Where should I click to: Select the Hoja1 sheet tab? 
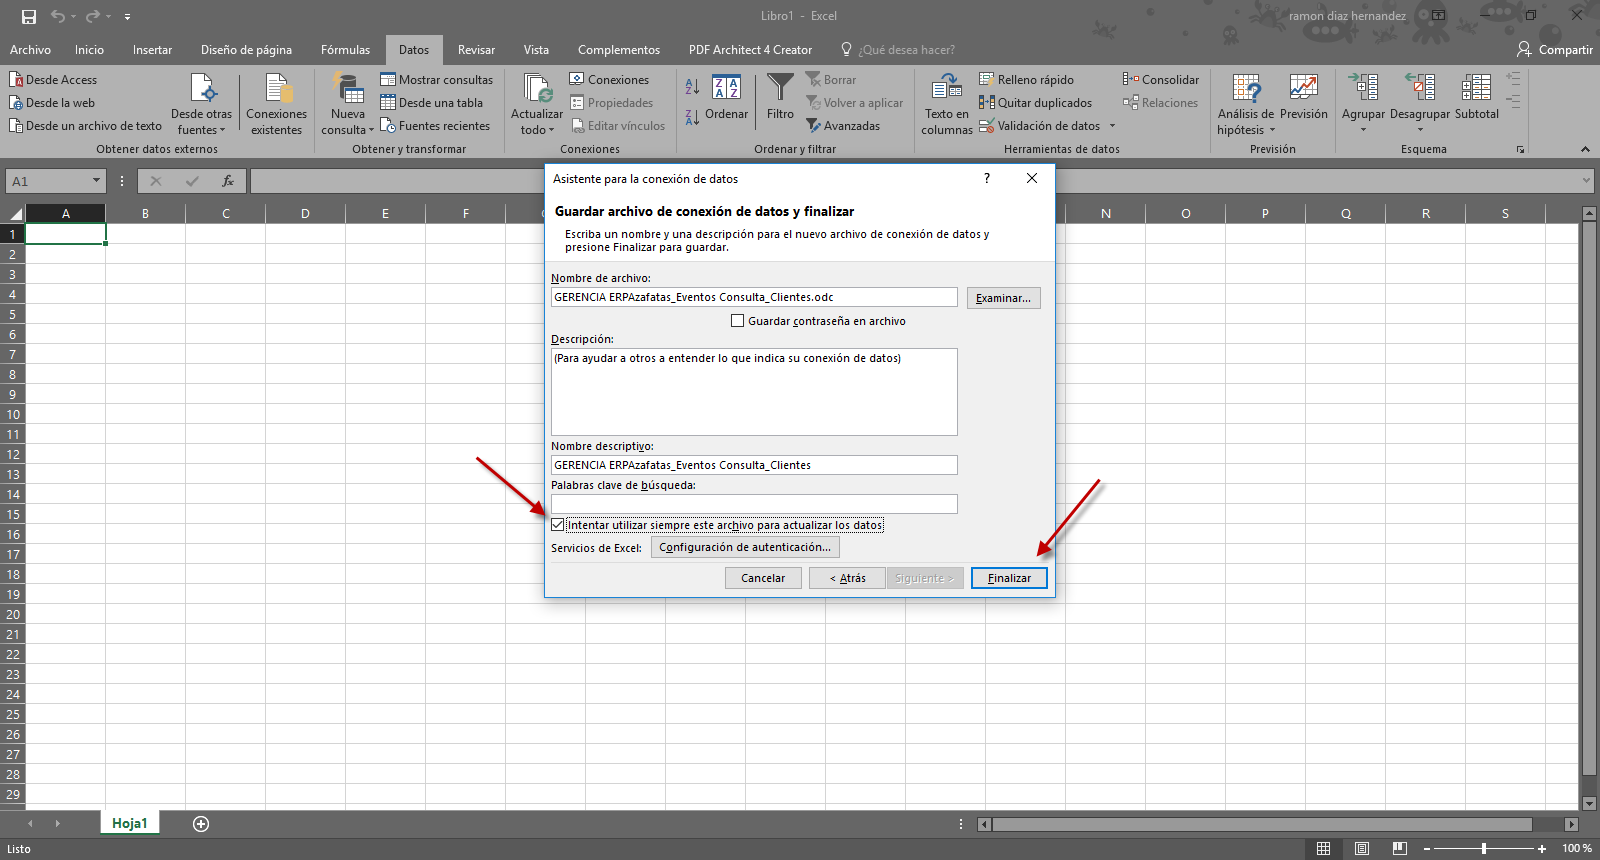[x=129, y=823]
